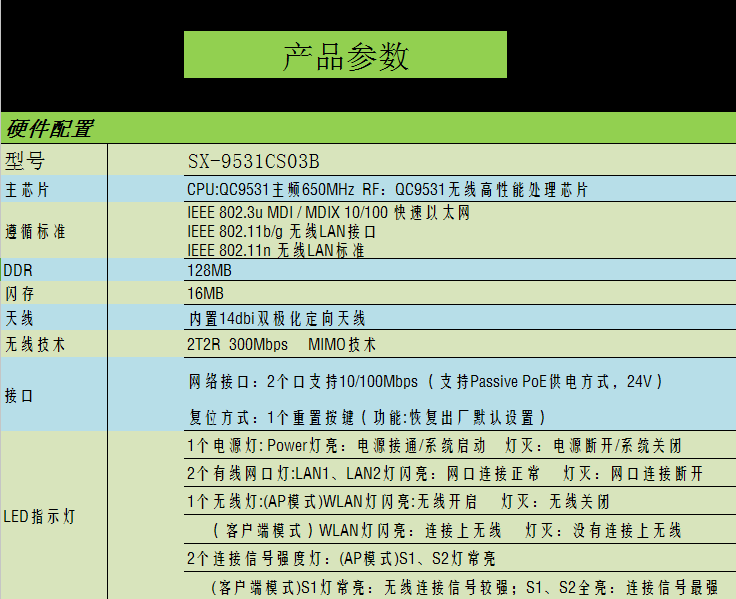Click the 遵循标准 label cell
736x599 pixels.
(35, 231)
